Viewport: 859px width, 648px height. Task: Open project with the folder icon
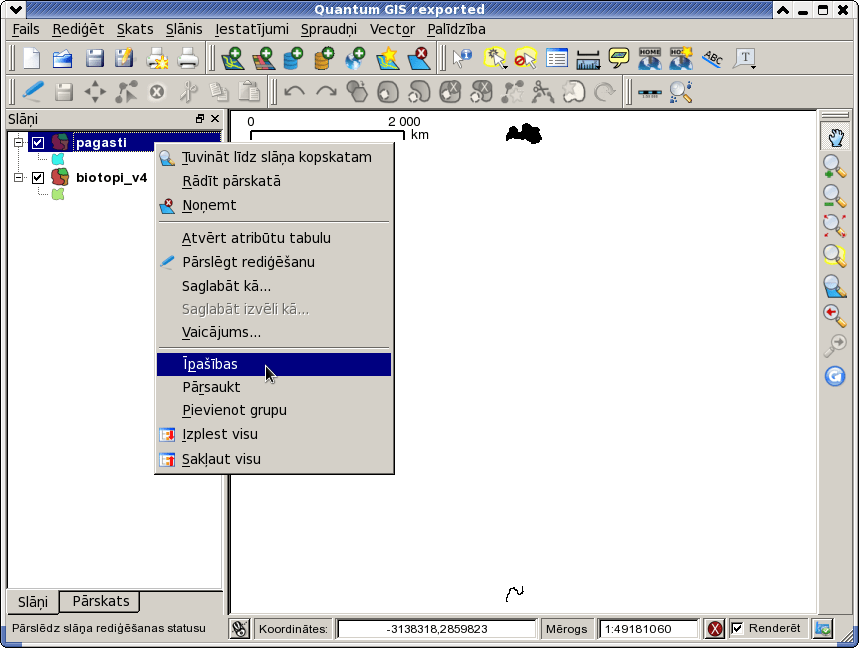[x=62, y=58]
